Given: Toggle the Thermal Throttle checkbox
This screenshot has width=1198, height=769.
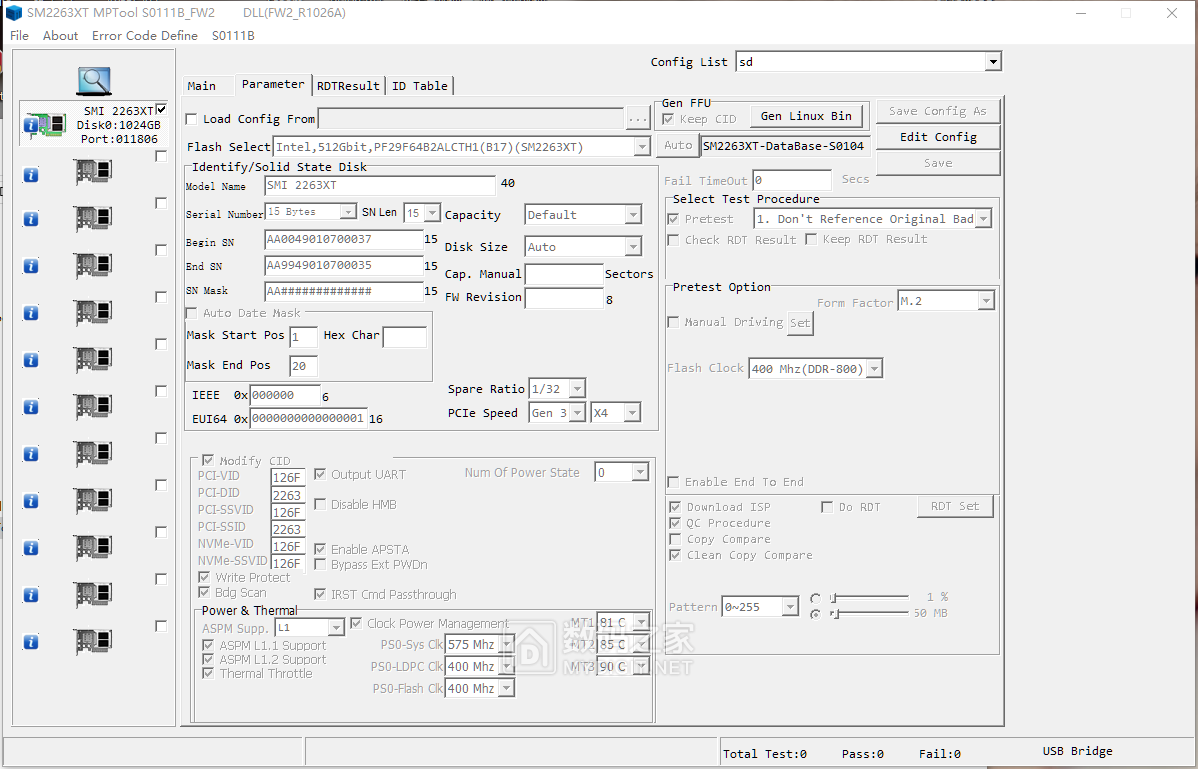Looking at the screenshot, I should pyautogui.click(x=208, y=673).
